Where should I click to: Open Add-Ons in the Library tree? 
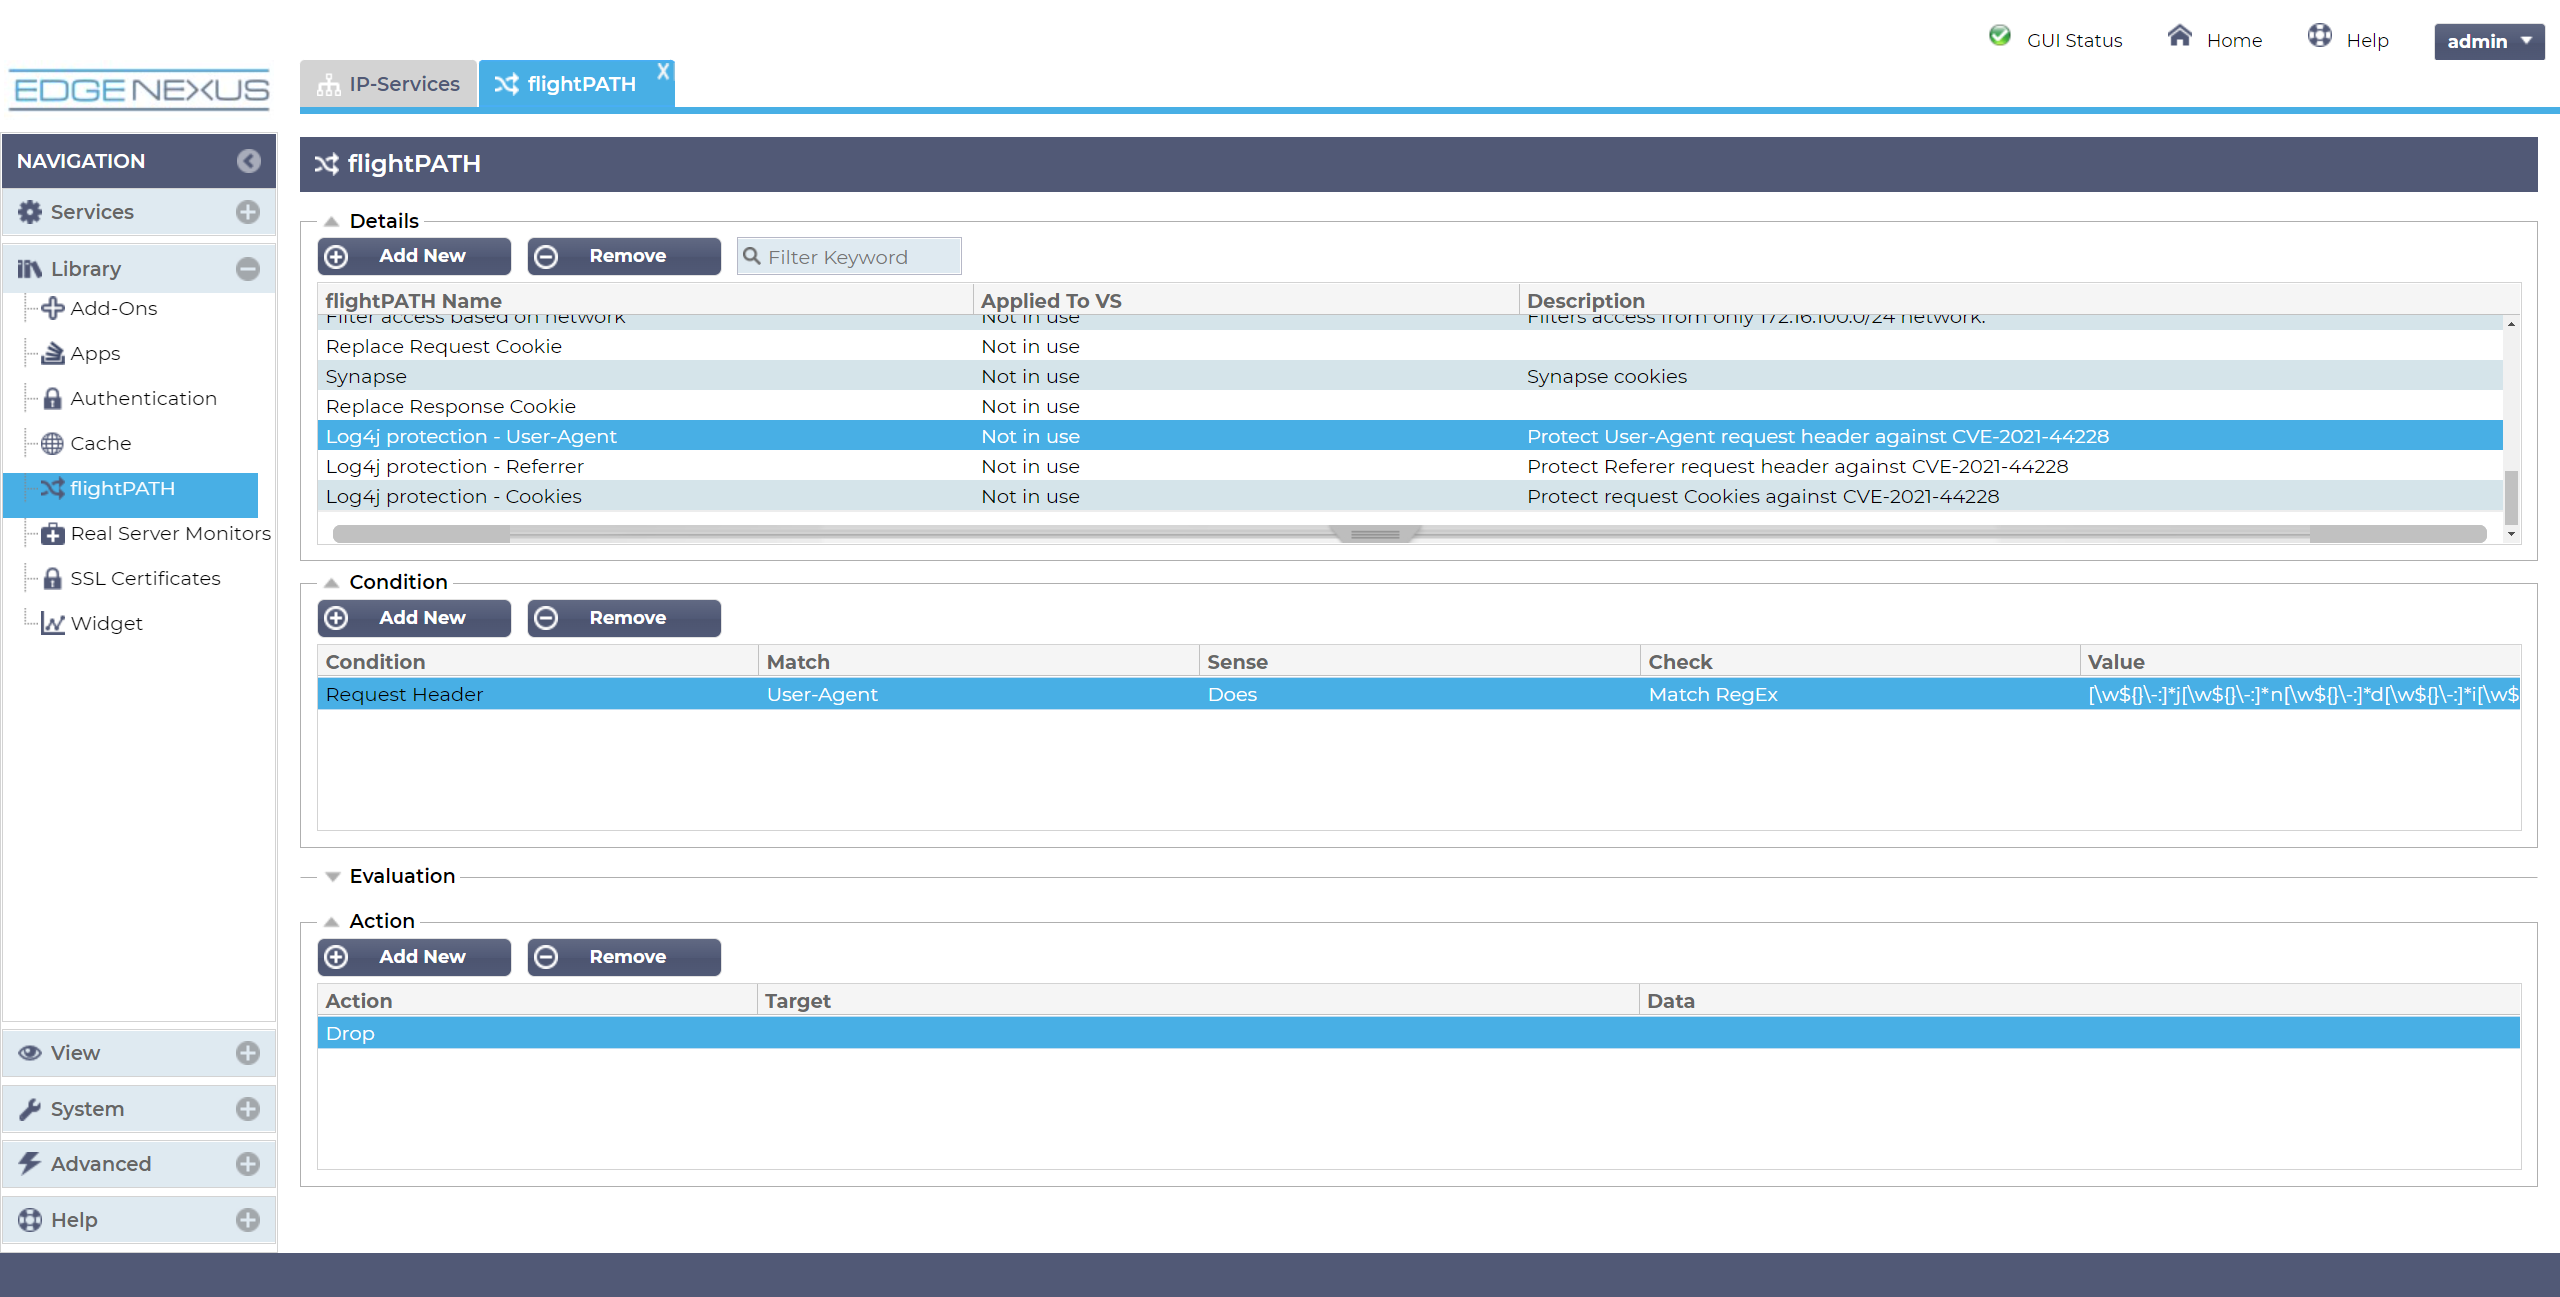[113, 308]
